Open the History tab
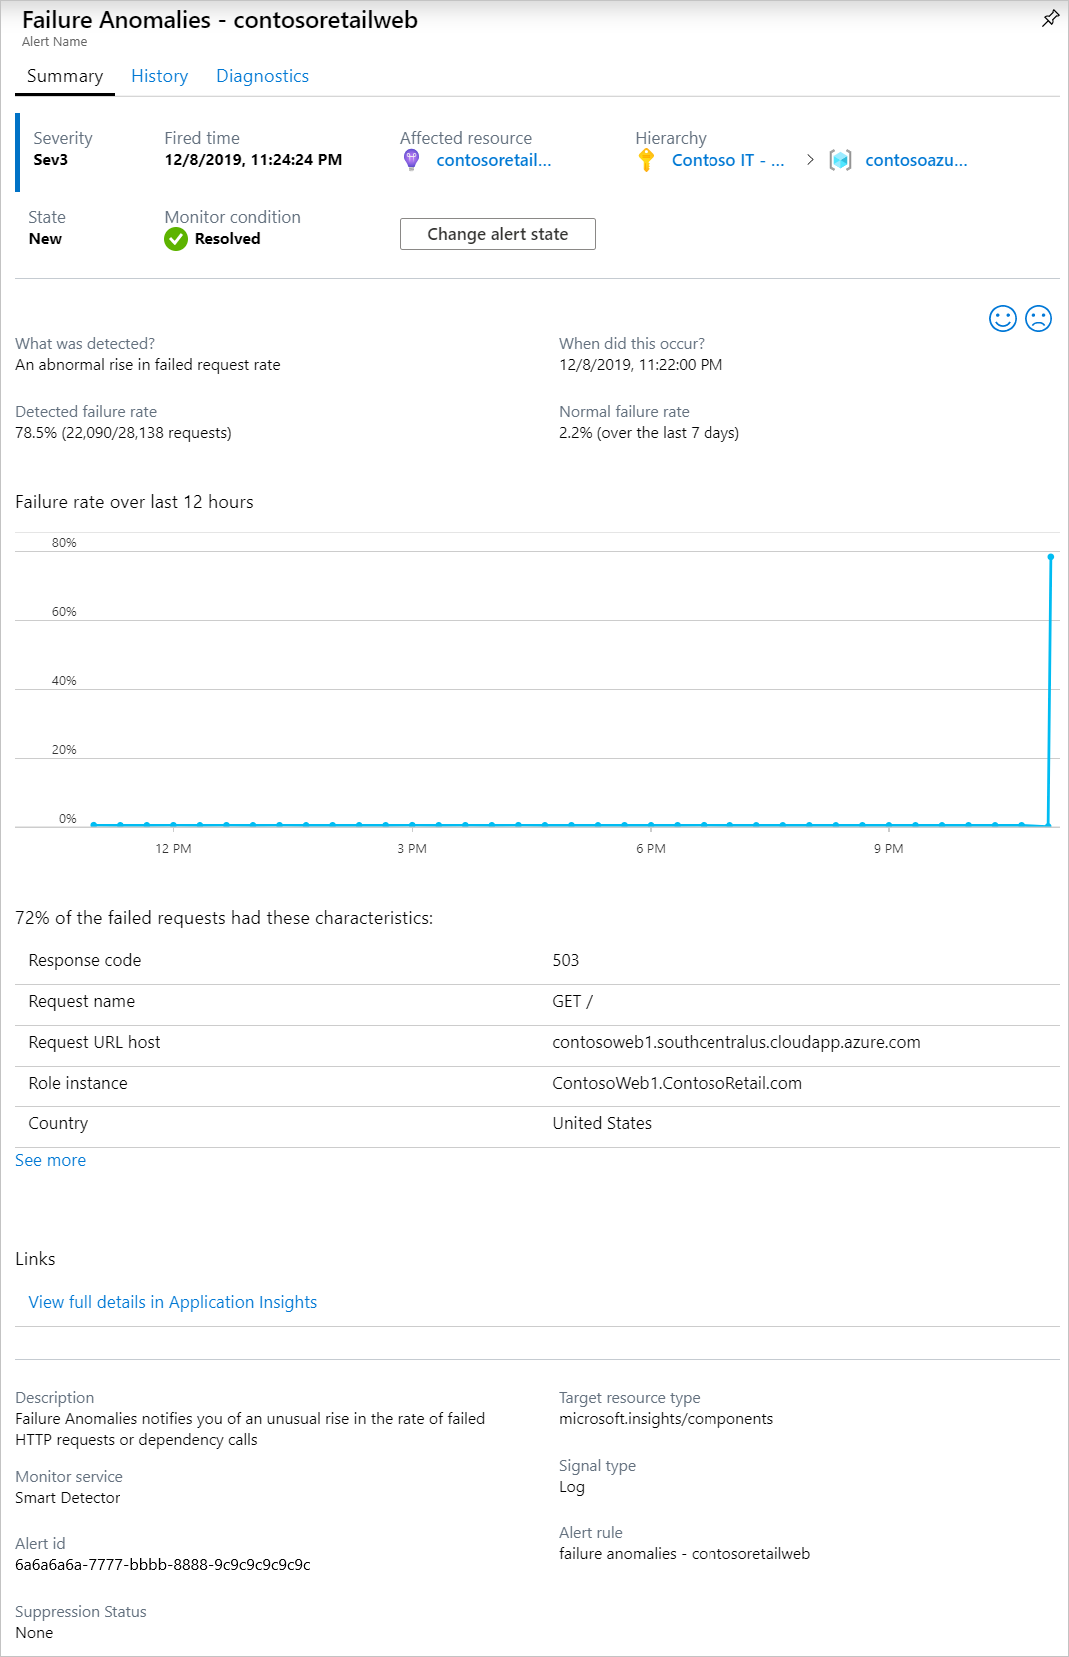Image resolution: width=1069 pixels, height=1657 pixels. coord(159,76)
